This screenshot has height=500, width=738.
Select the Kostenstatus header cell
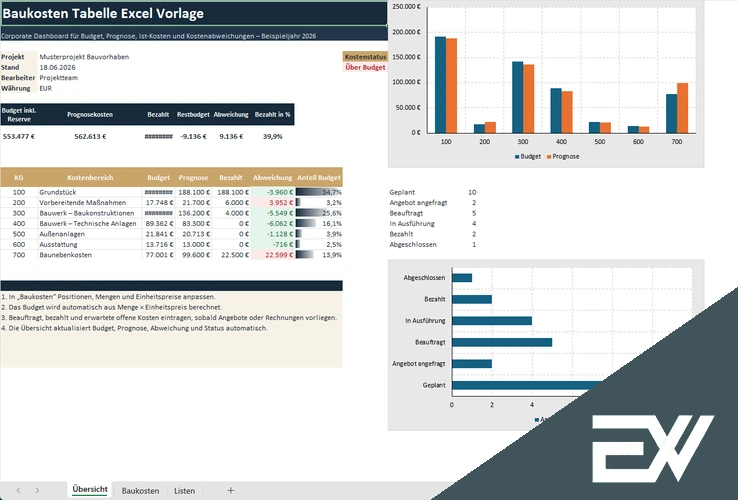pyautogui.click(x=365, y=56)
